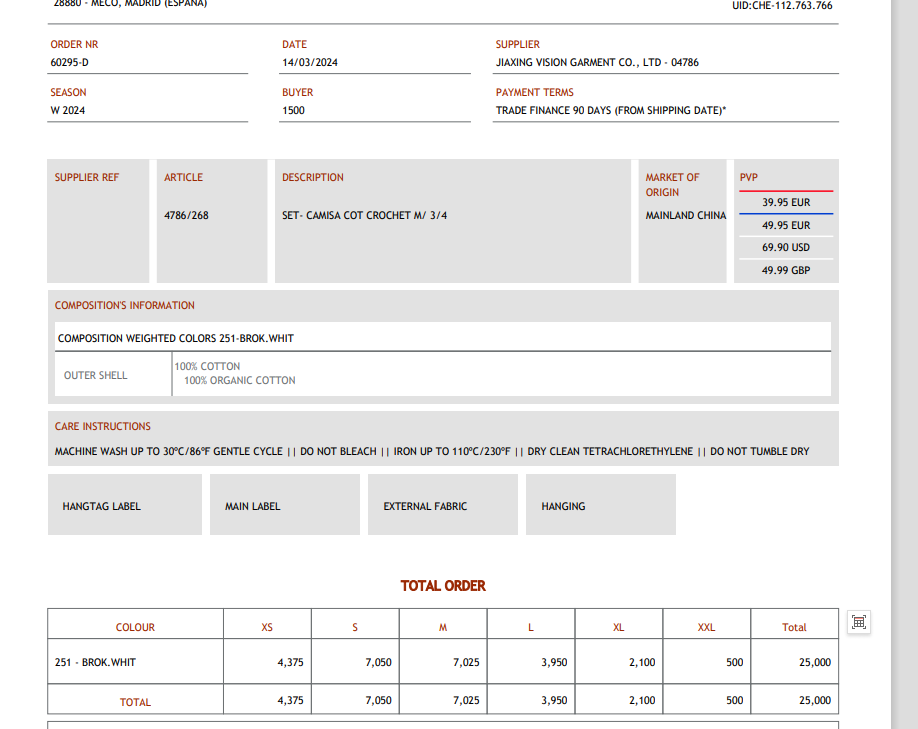Click the order date 14/03/2024

click(x=310, y=62)
